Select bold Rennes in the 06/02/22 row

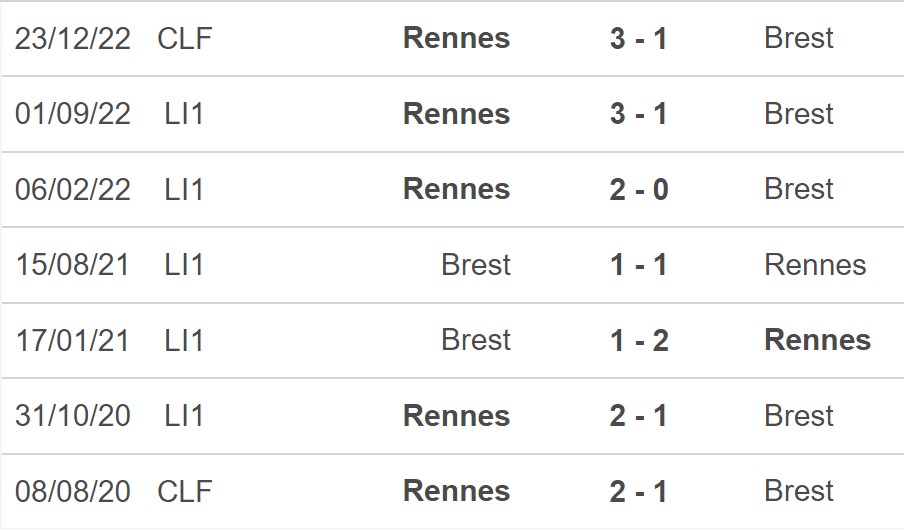pos(457,190)
